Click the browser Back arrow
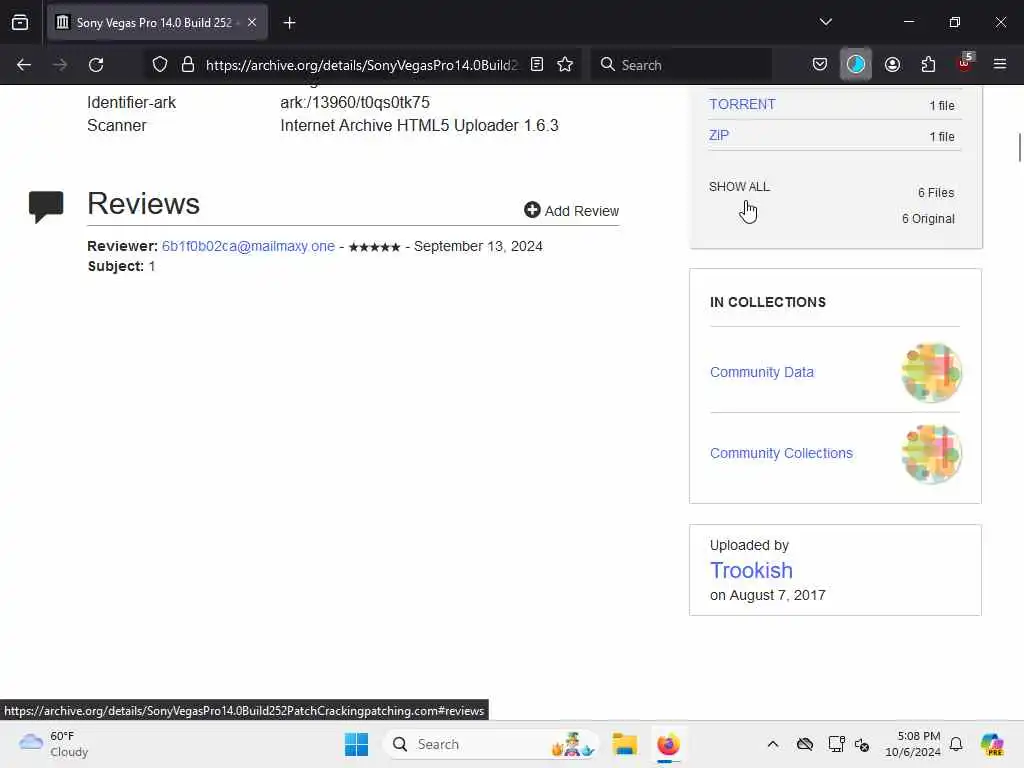The height and width of the screenshot is (768, 1024). pos(24,65)
